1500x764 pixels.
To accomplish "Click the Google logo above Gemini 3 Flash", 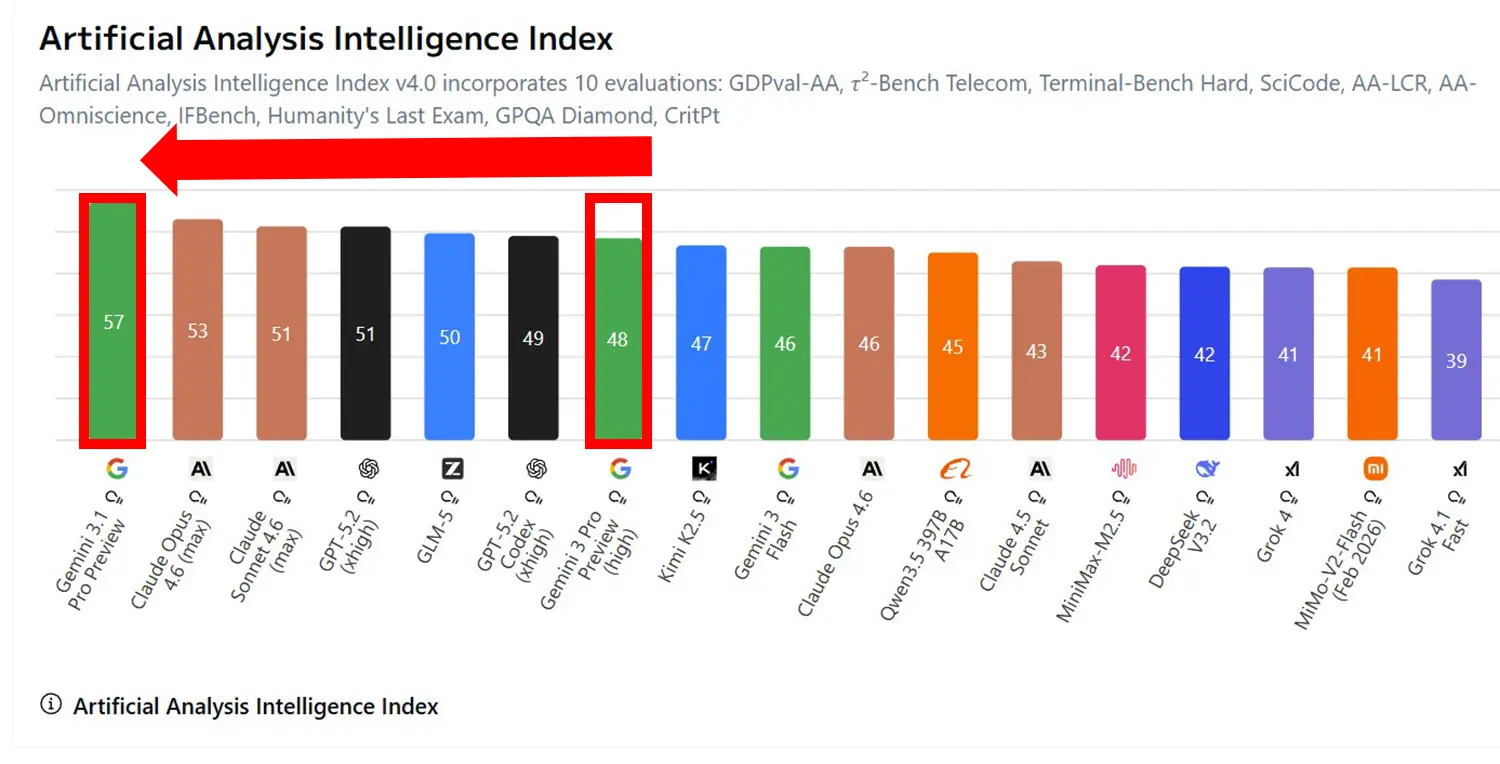I will click(788, 468).
